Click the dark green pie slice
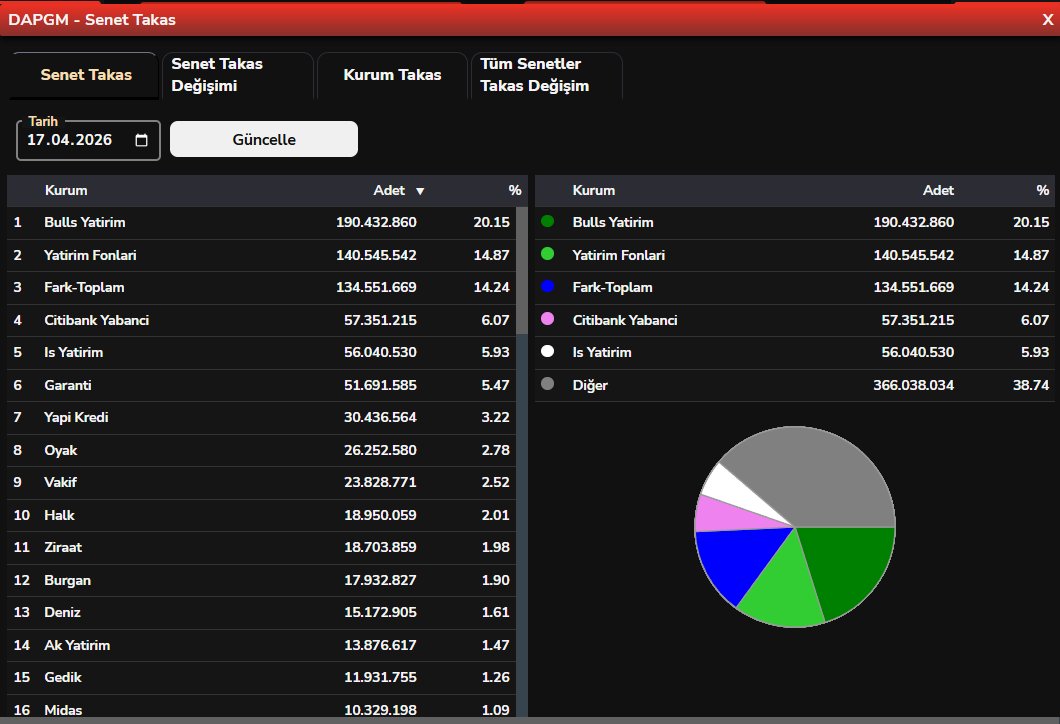 tap(848, 568)
